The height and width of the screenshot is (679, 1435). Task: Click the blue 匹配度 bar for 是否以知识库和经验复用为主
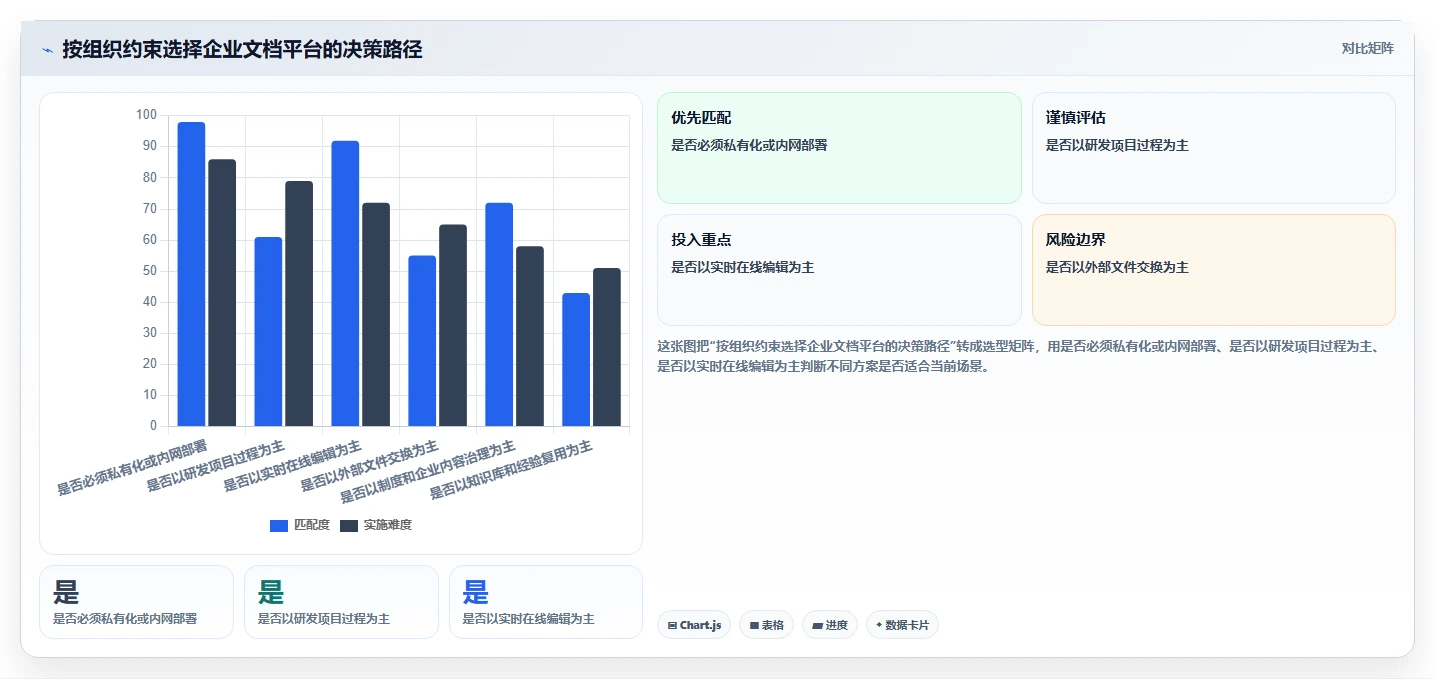point(576,360)
